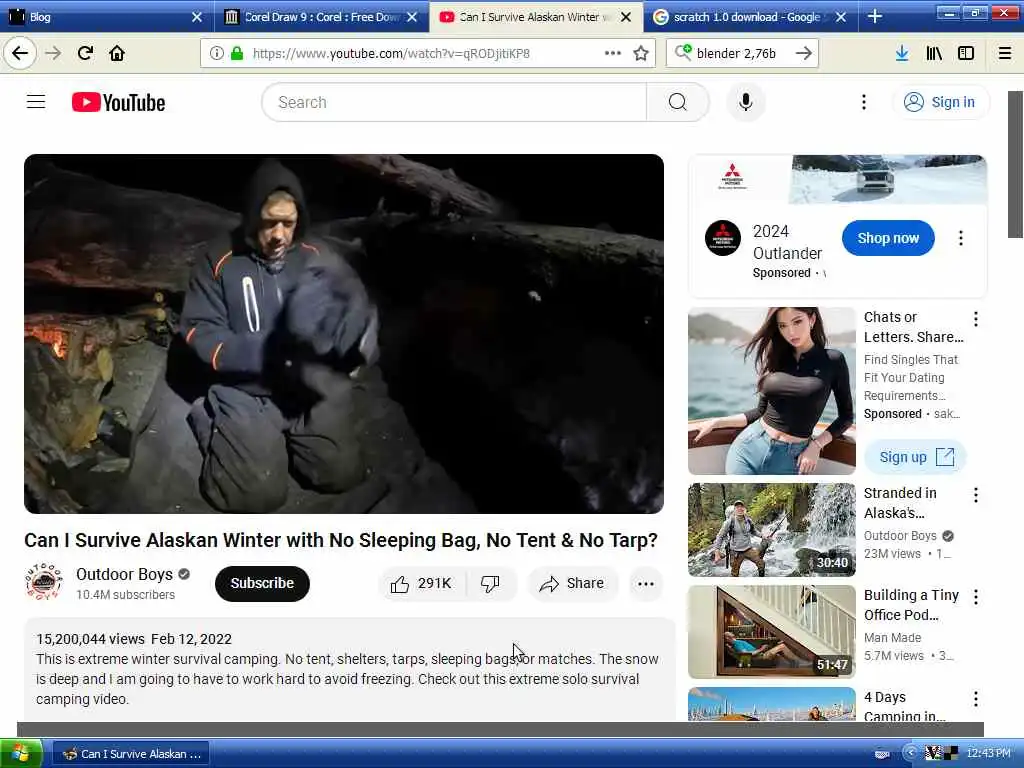This screenshot has height=768, width=1024.
Task: Open YouTube settings three-dot menu
Action: click(864, 102)
